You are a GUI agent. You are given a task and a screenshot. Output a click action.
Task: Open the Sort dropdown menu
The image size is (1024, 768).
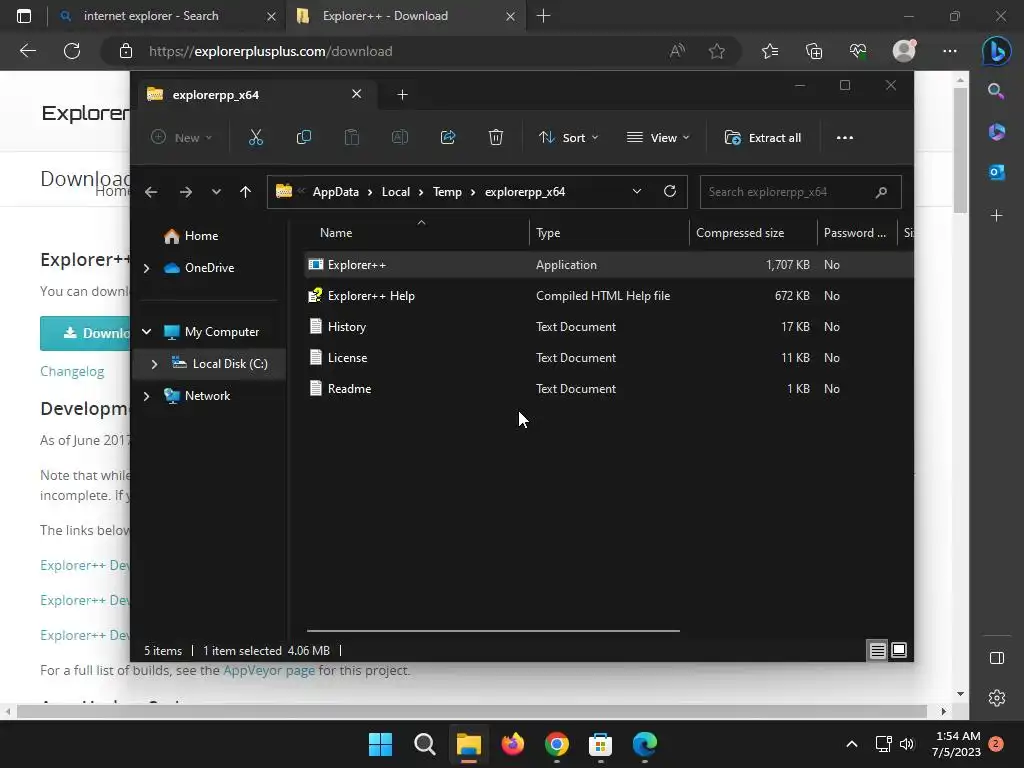(568, 138)
